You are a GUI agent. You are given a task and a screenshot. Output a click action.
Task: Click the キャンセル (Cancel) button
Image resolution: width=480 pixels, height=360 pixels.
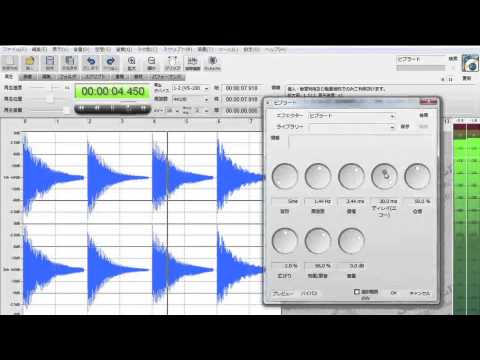[420, 293]
